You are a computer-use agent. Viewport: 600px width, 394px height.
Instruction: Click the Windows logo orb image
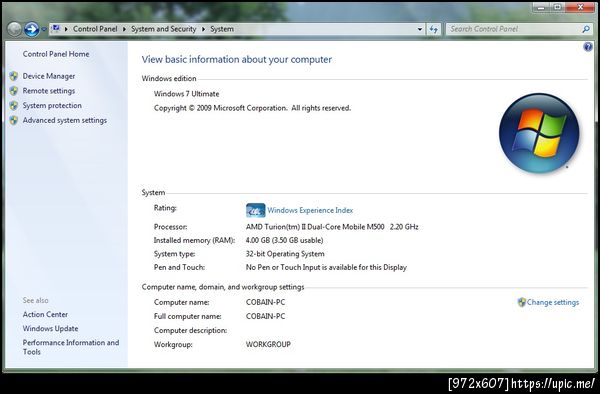tap(539, 133)
